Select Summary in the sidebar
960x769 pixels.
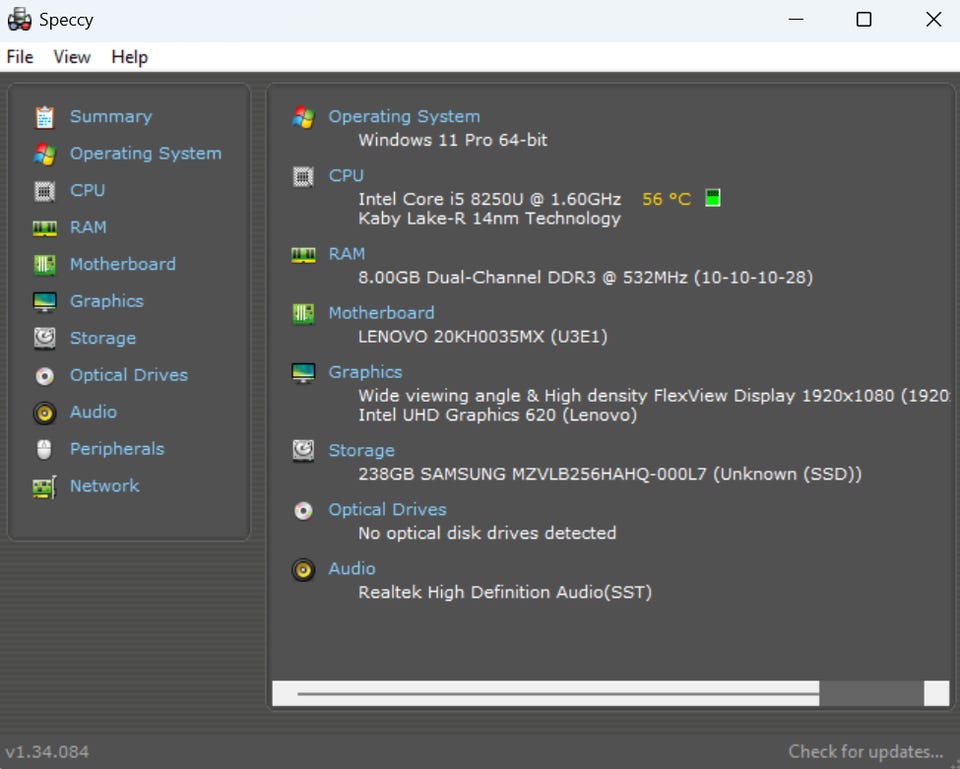point(111,116)
